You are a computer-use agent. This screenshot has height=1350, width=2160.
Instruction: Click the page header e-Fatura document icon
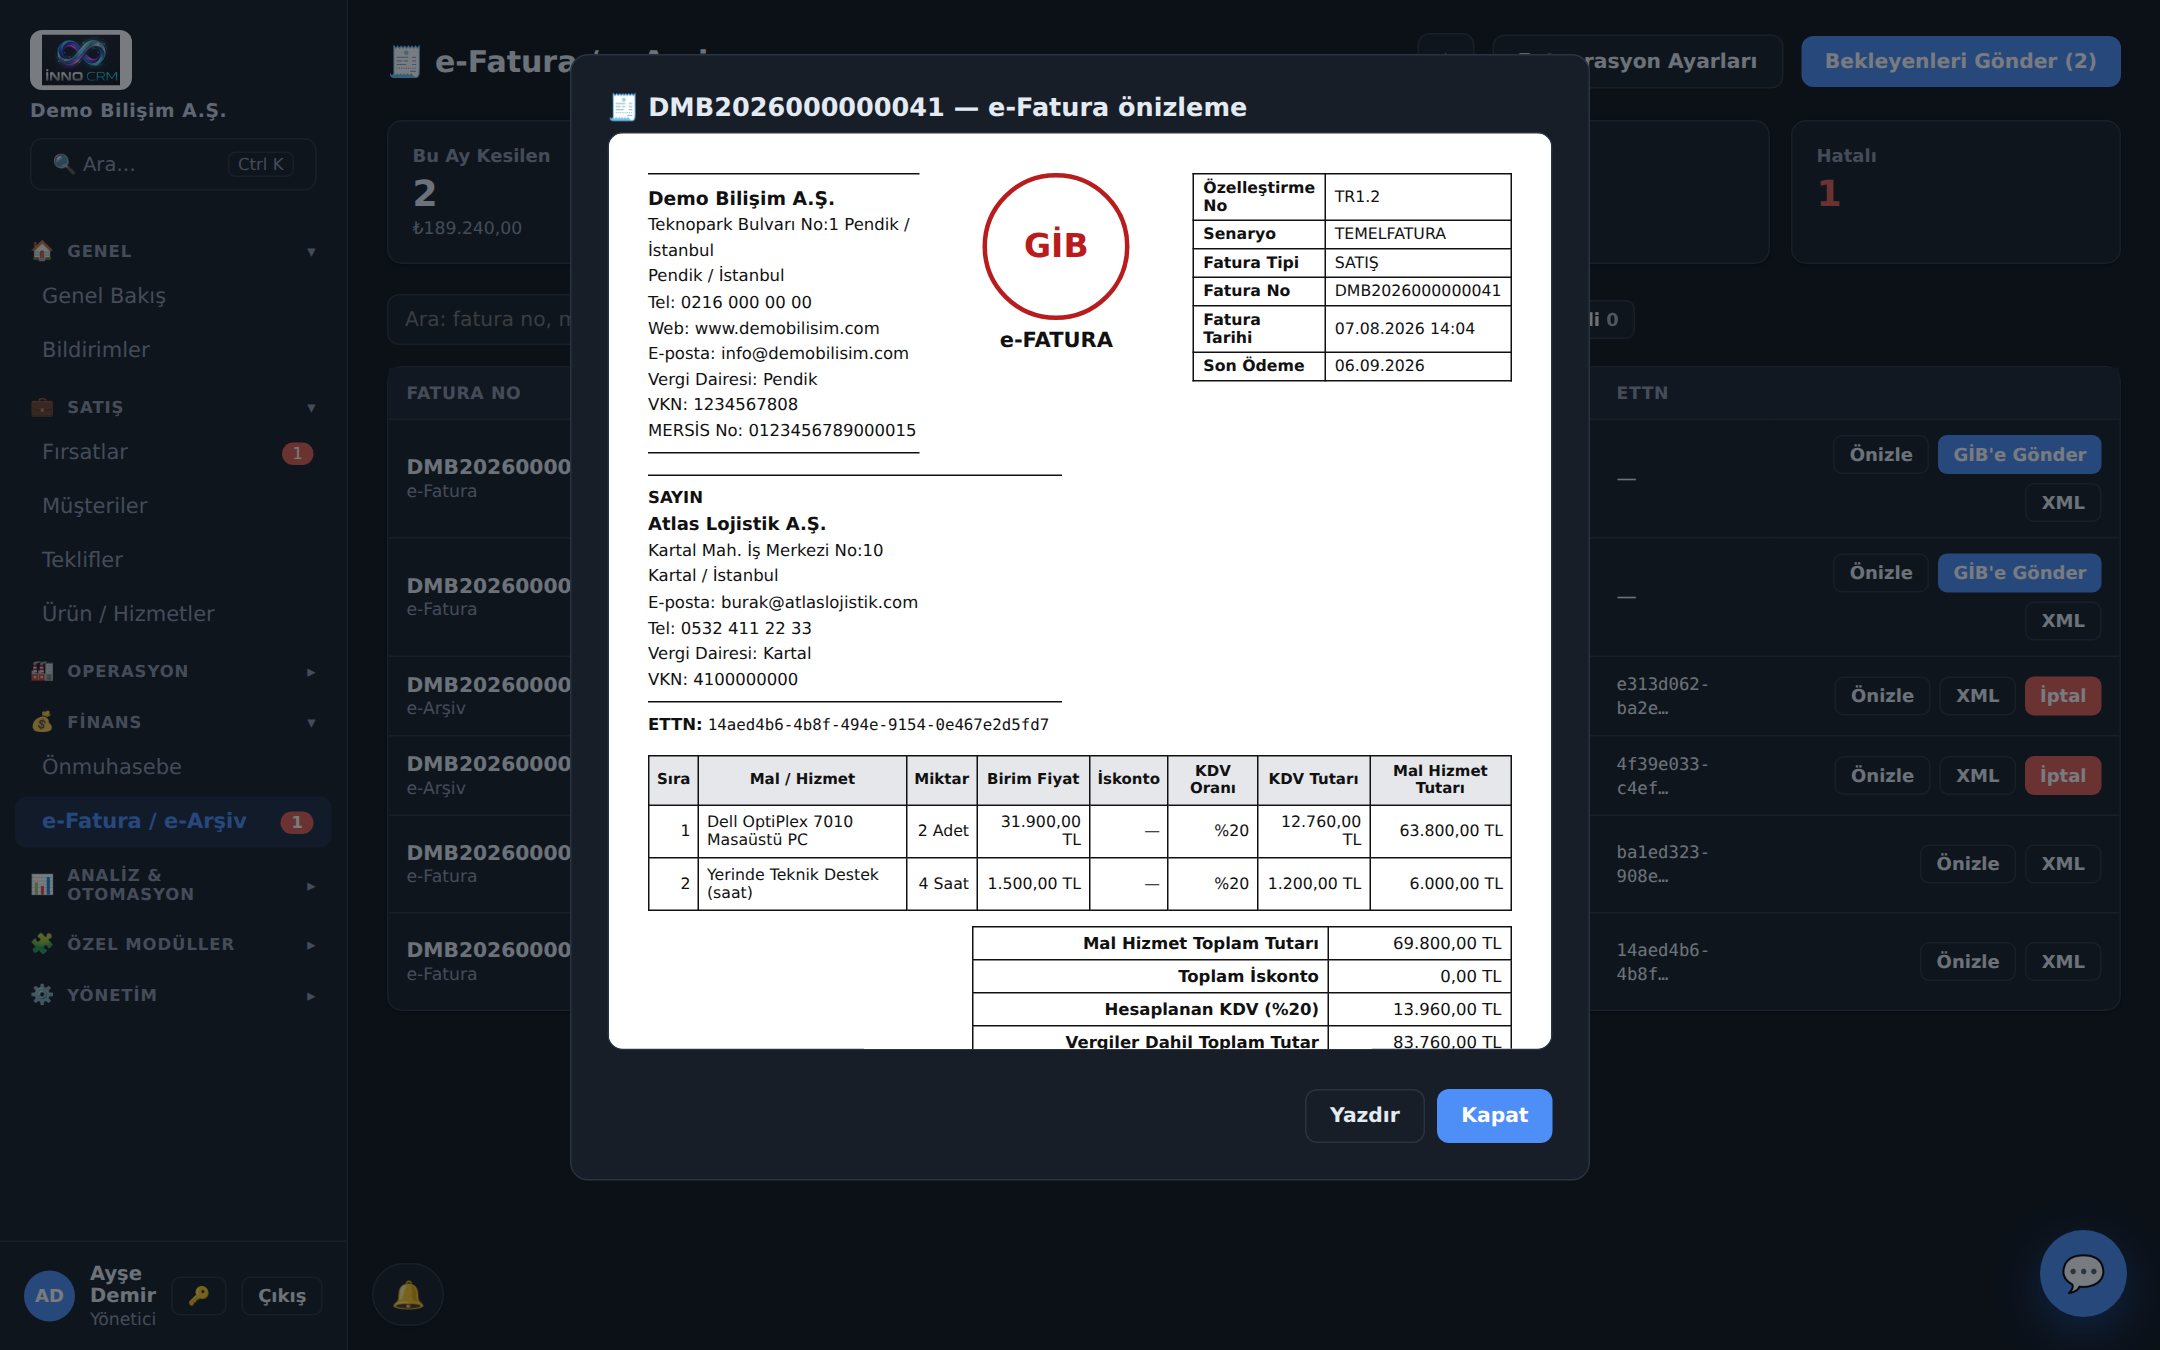click(x=405, y=62)
